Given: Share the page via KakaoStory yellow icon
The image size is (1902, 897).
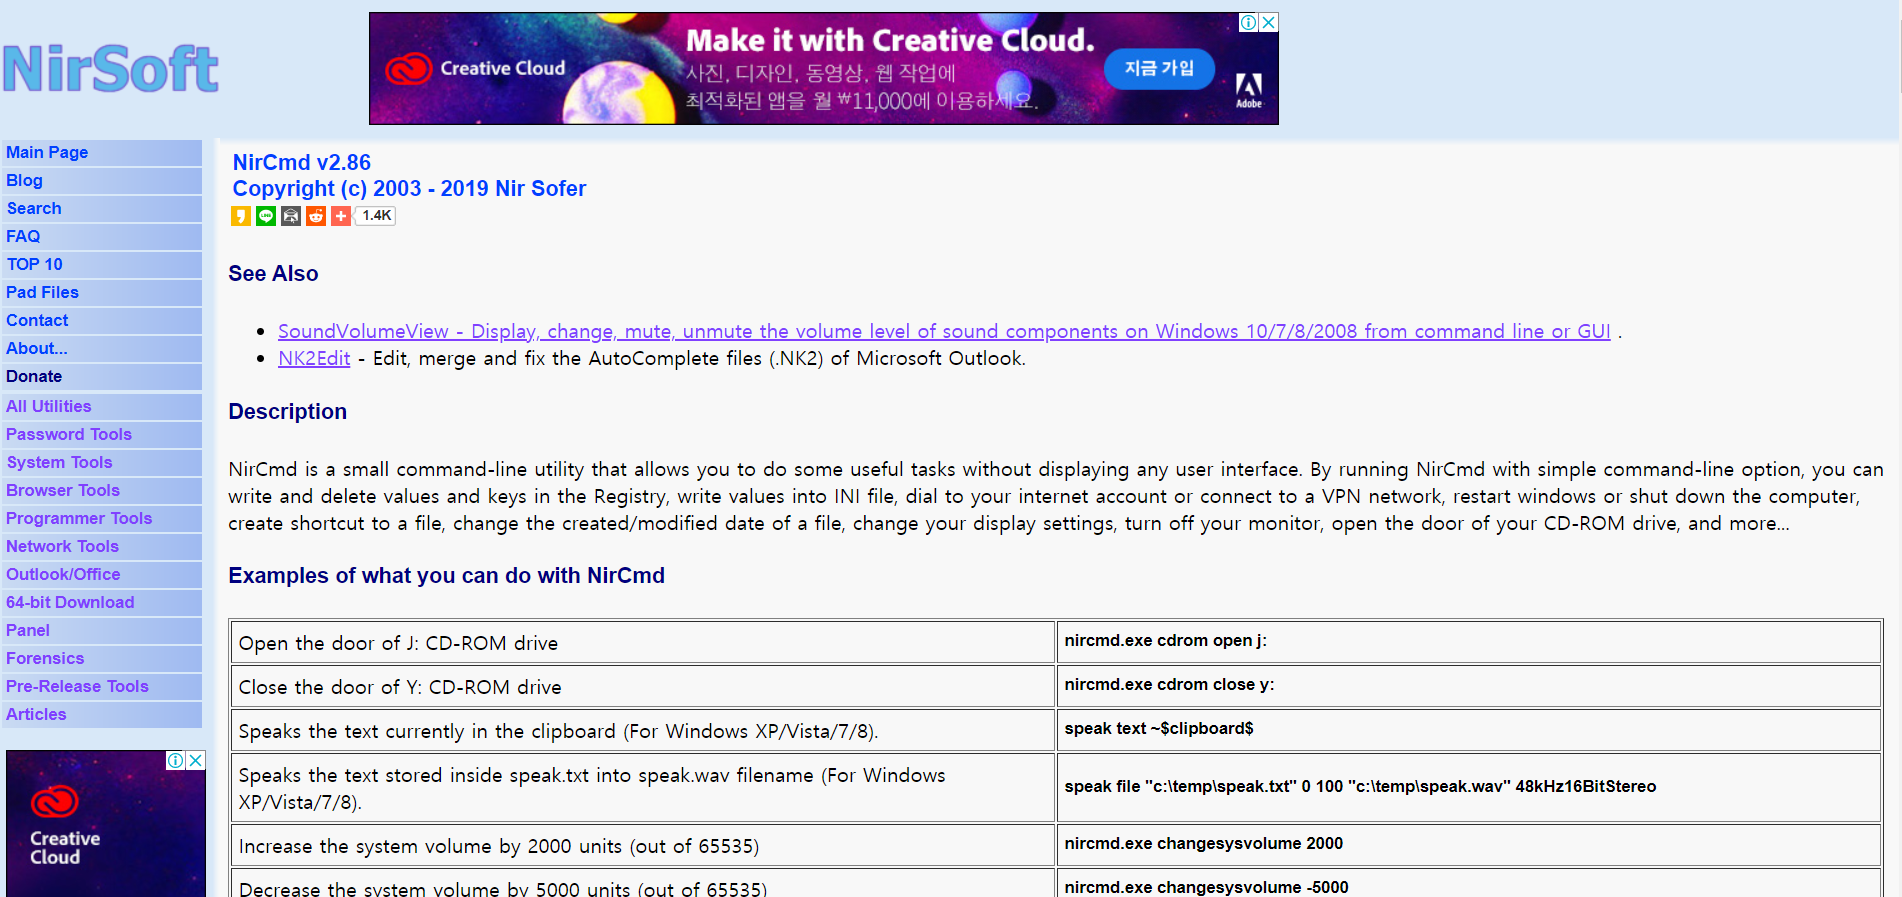Looking at the screenshot, I should coord(240,216).
